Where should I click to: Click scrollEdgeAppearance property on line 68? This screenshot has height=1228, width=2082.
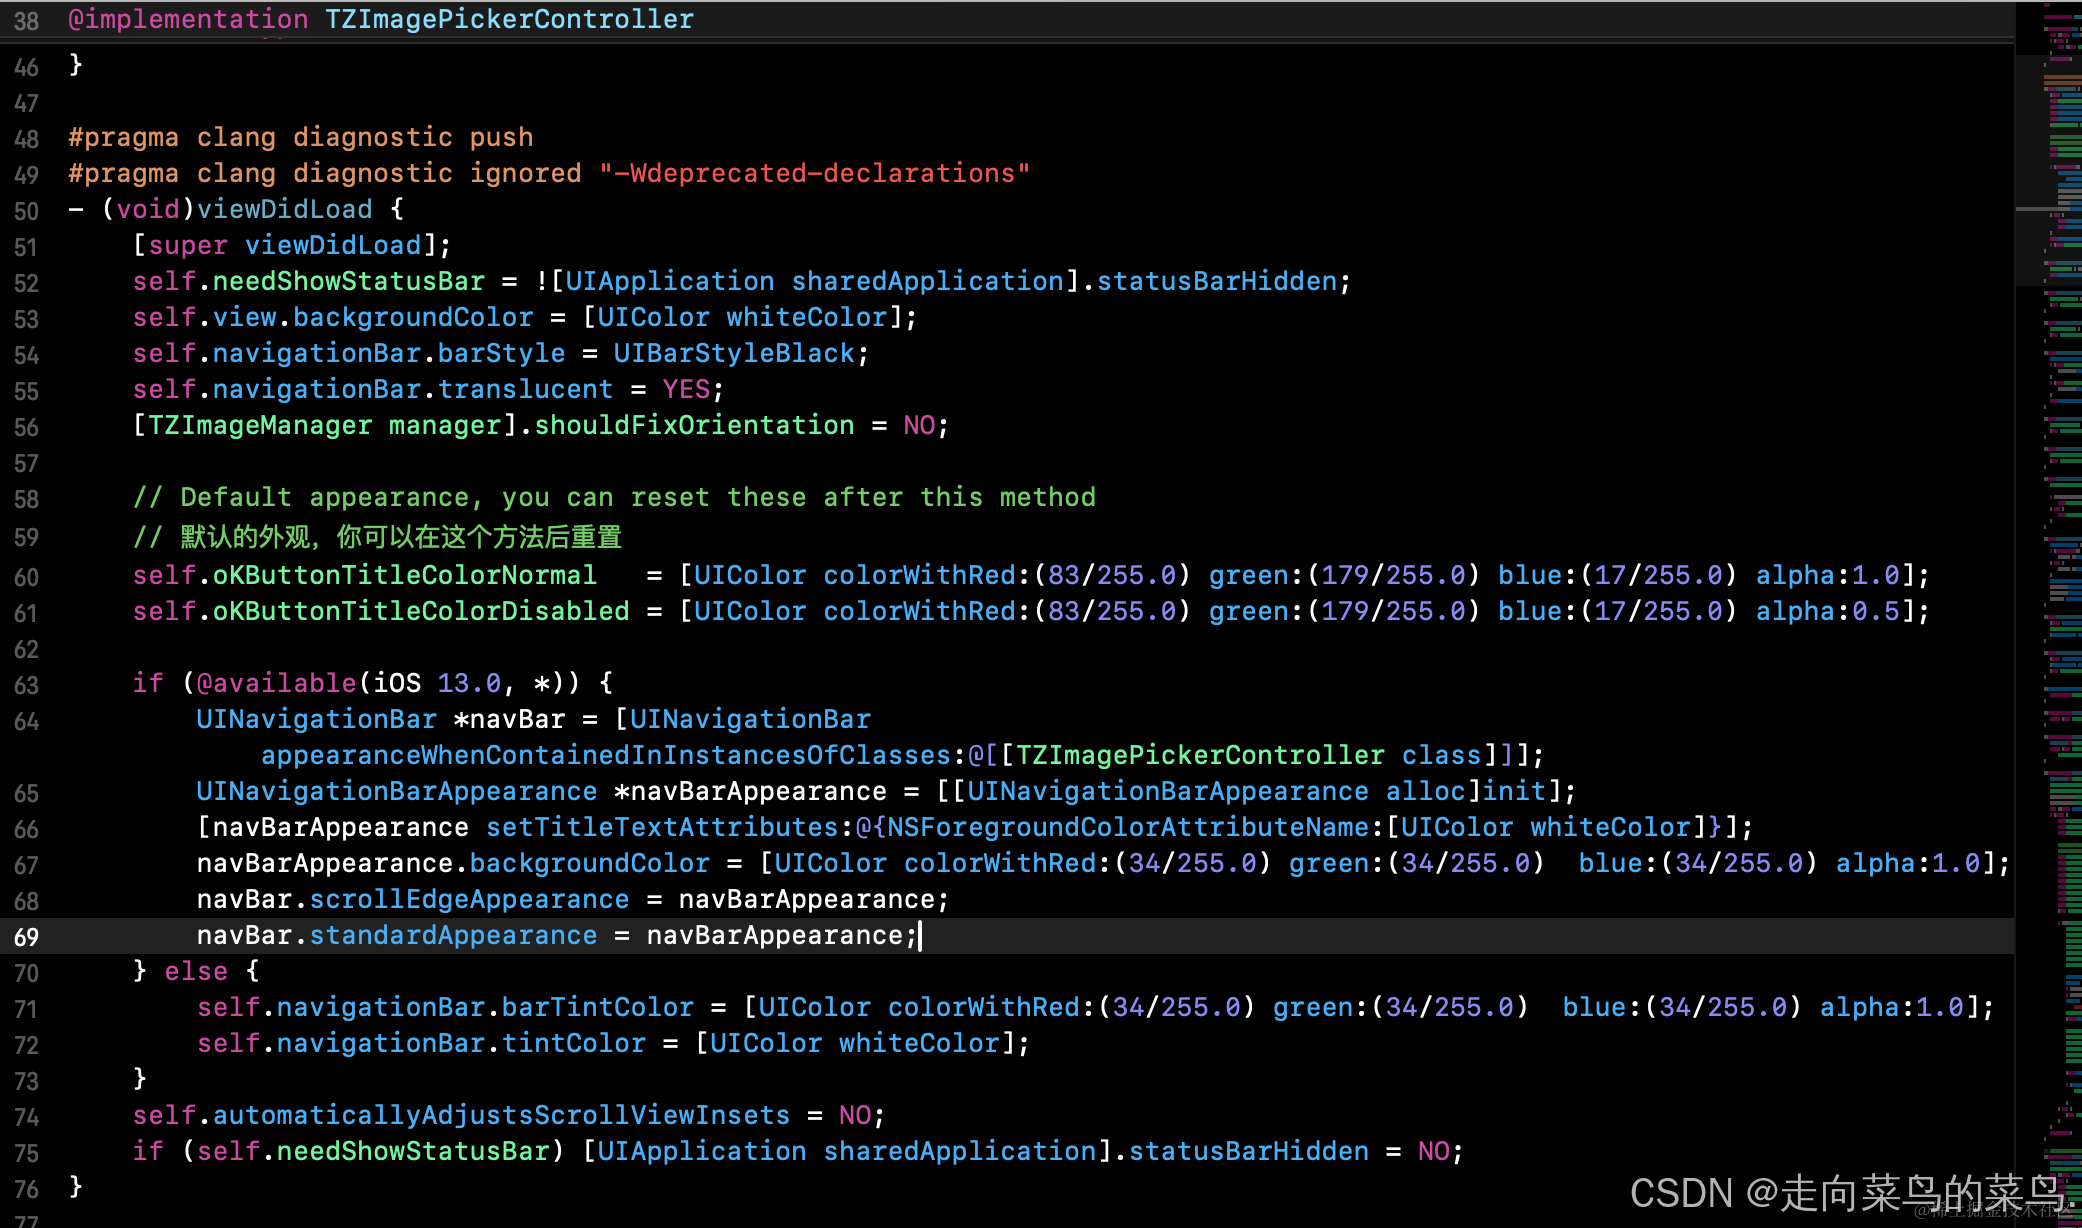click(469, 899)
